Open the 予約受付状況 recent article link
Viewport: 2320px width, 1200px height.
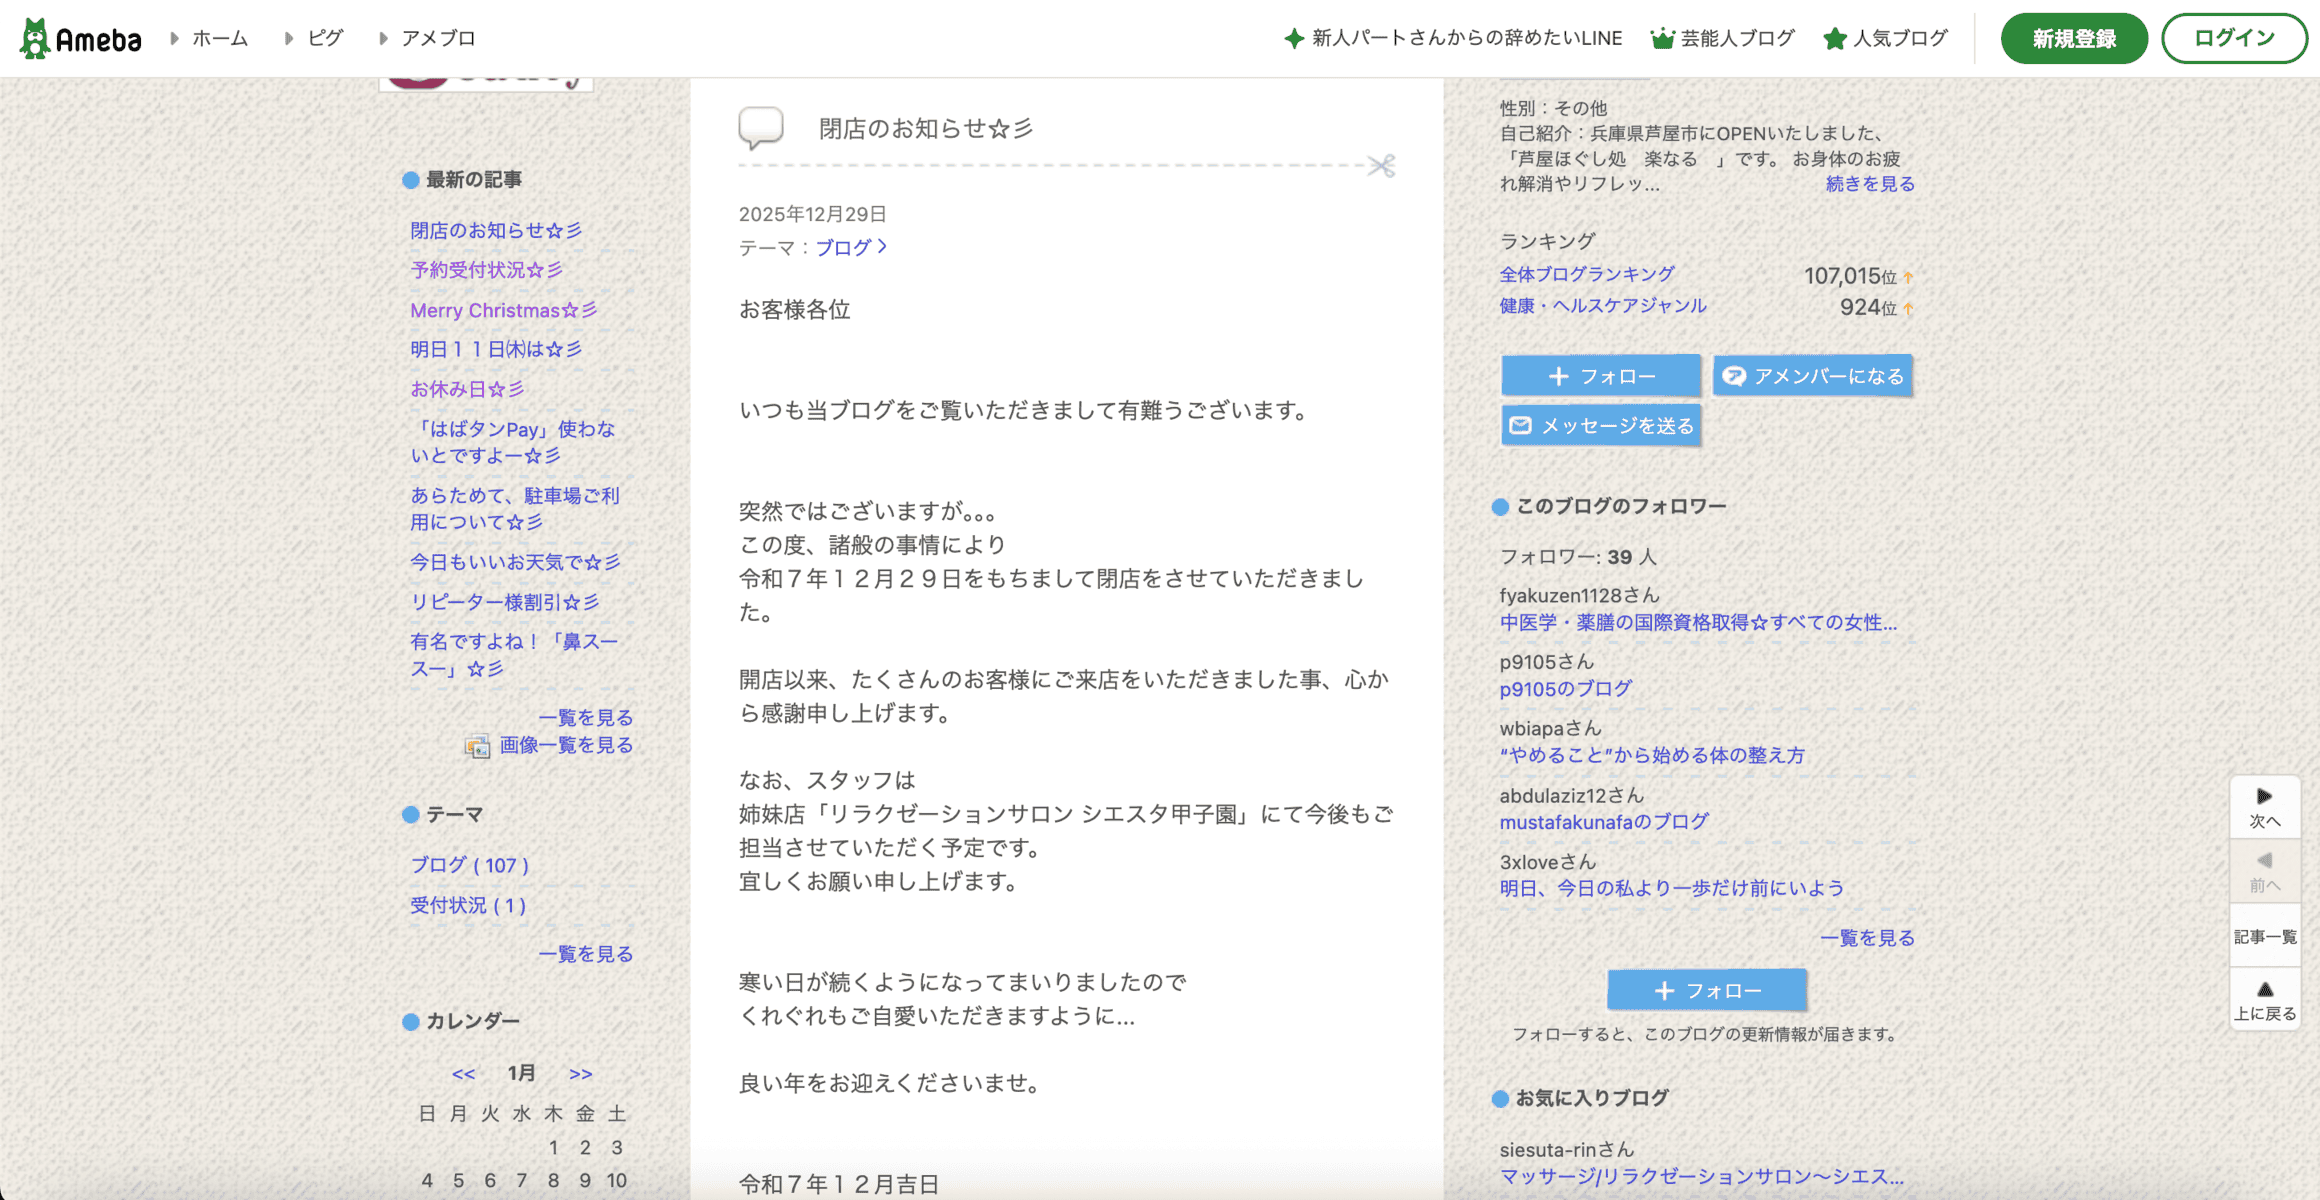click(486, 270)
